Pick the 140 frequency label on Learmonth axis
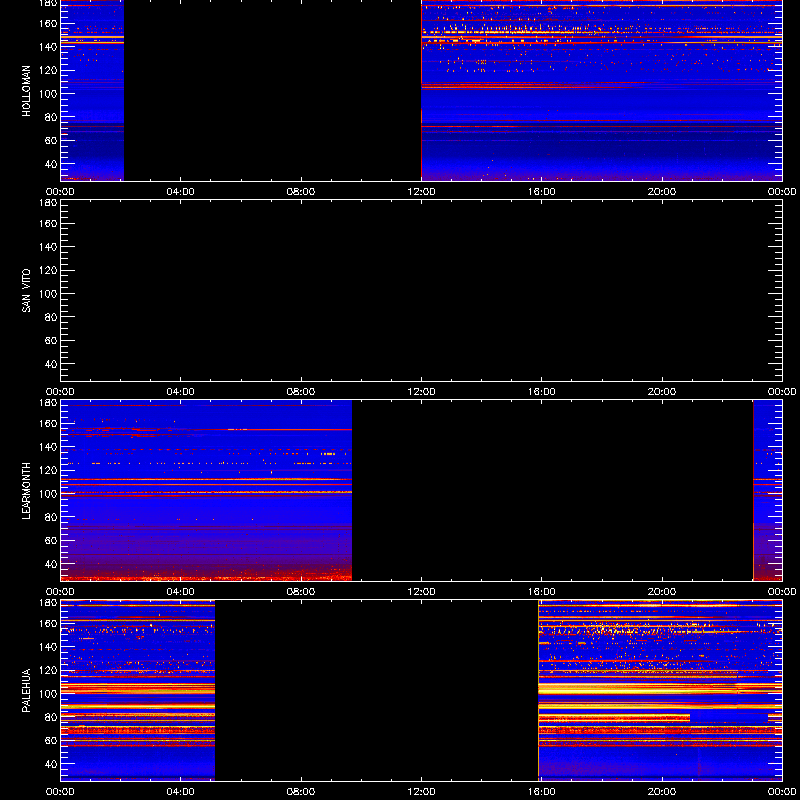 coord(48,447)
